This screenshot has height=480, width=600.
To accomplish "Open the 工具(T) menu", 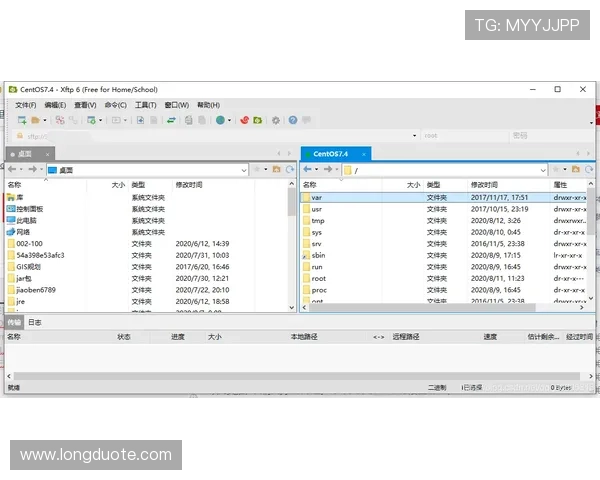I will 145,104.
